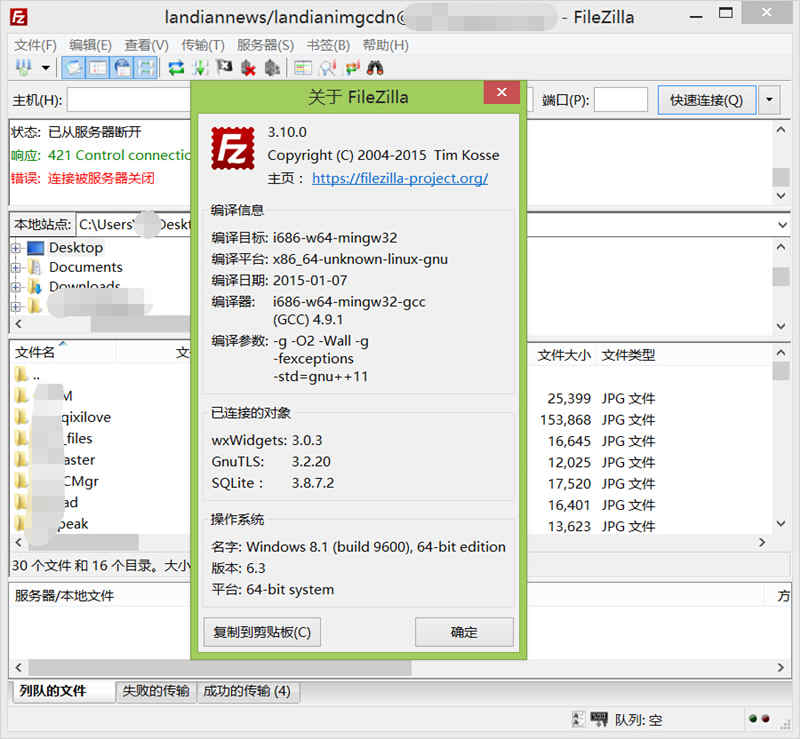The image size is (800, 739).
Task: Expand the Documents folder in local tree
Action: pyautogui.click(x=18, y=267)
